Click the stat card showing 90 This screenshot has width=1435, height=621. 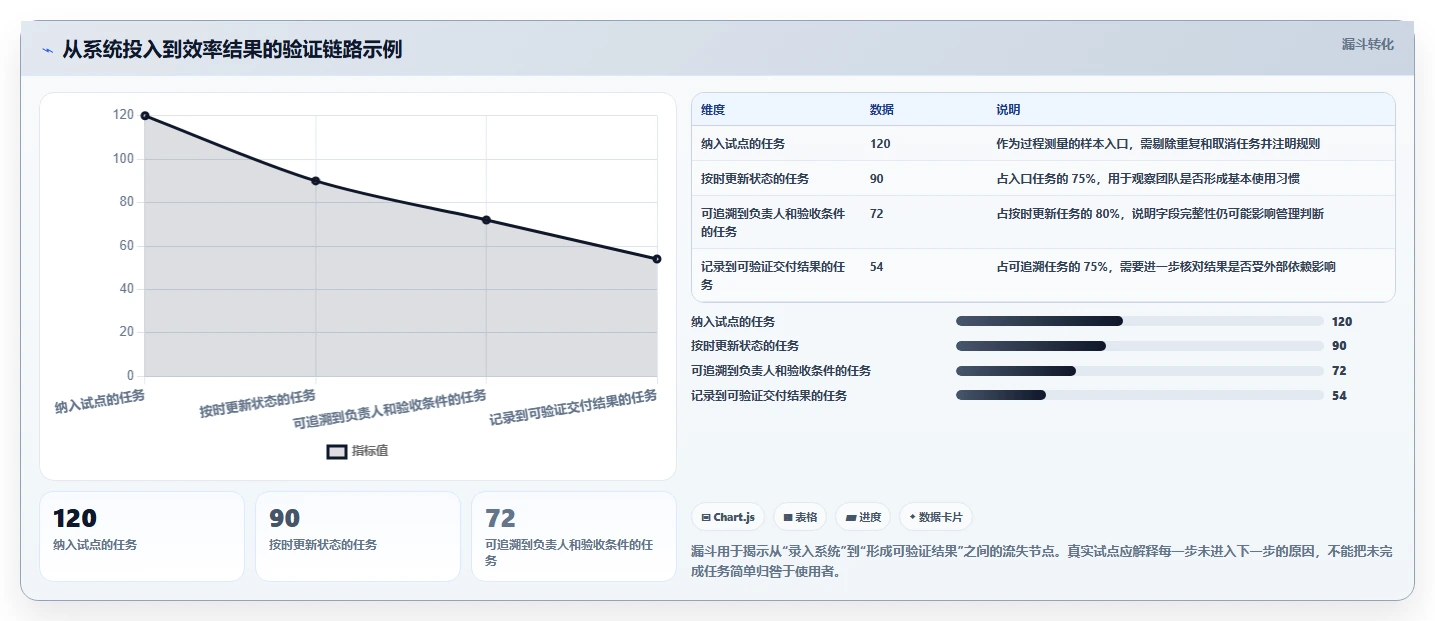[358, 536]
